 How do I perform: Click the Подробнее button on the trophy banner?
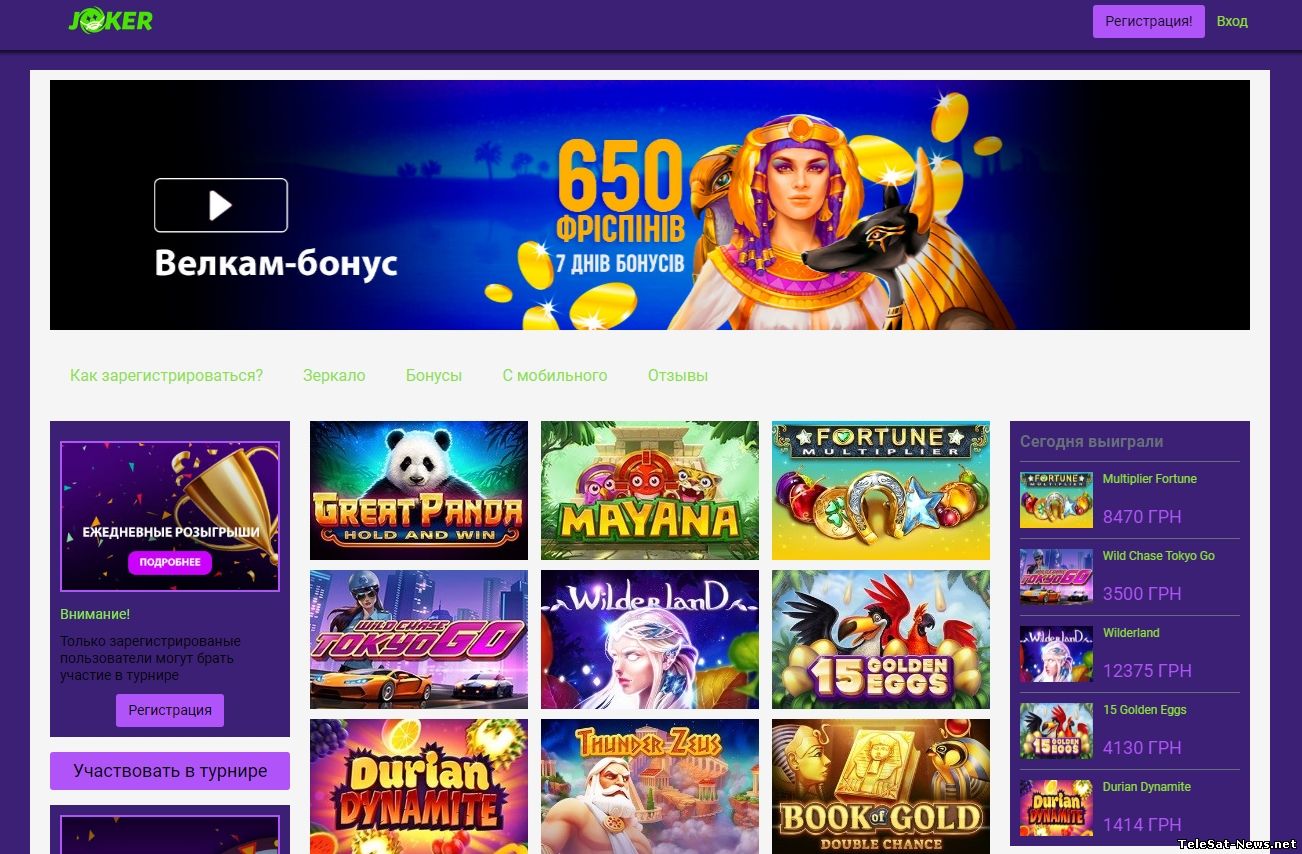170,562
